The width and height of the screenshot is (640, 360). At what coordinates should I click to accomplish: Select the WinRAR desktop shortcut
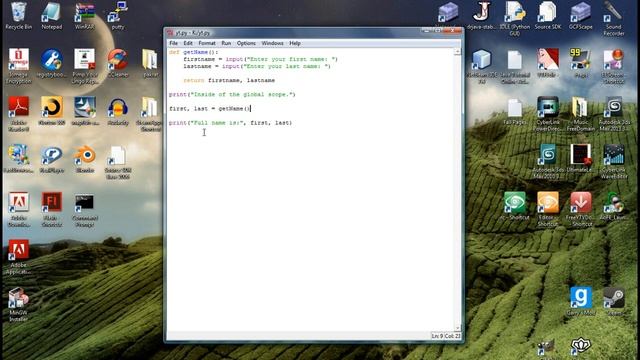[84, 16]
